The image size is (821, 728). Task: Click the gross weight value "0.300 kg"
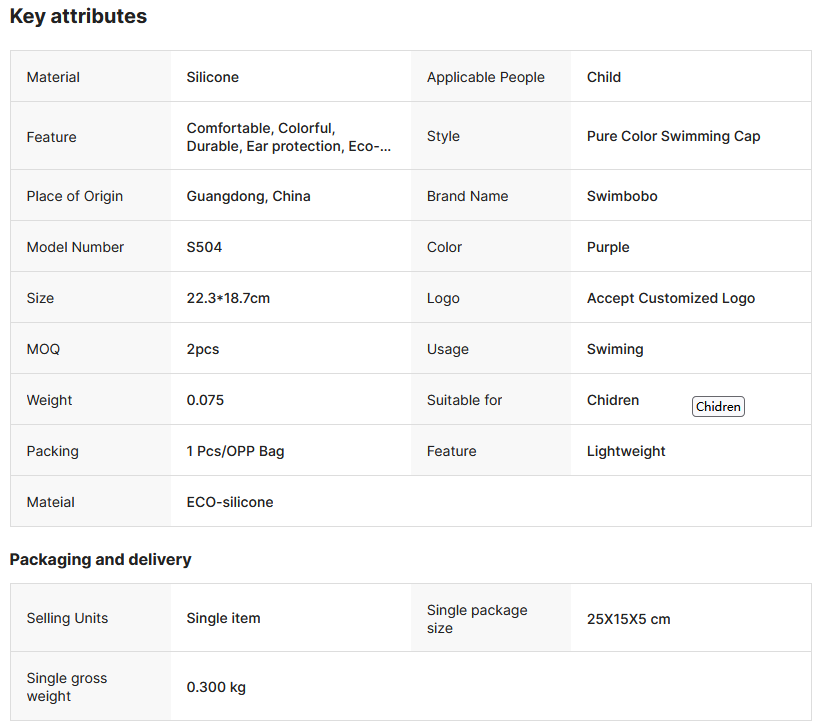216,687
